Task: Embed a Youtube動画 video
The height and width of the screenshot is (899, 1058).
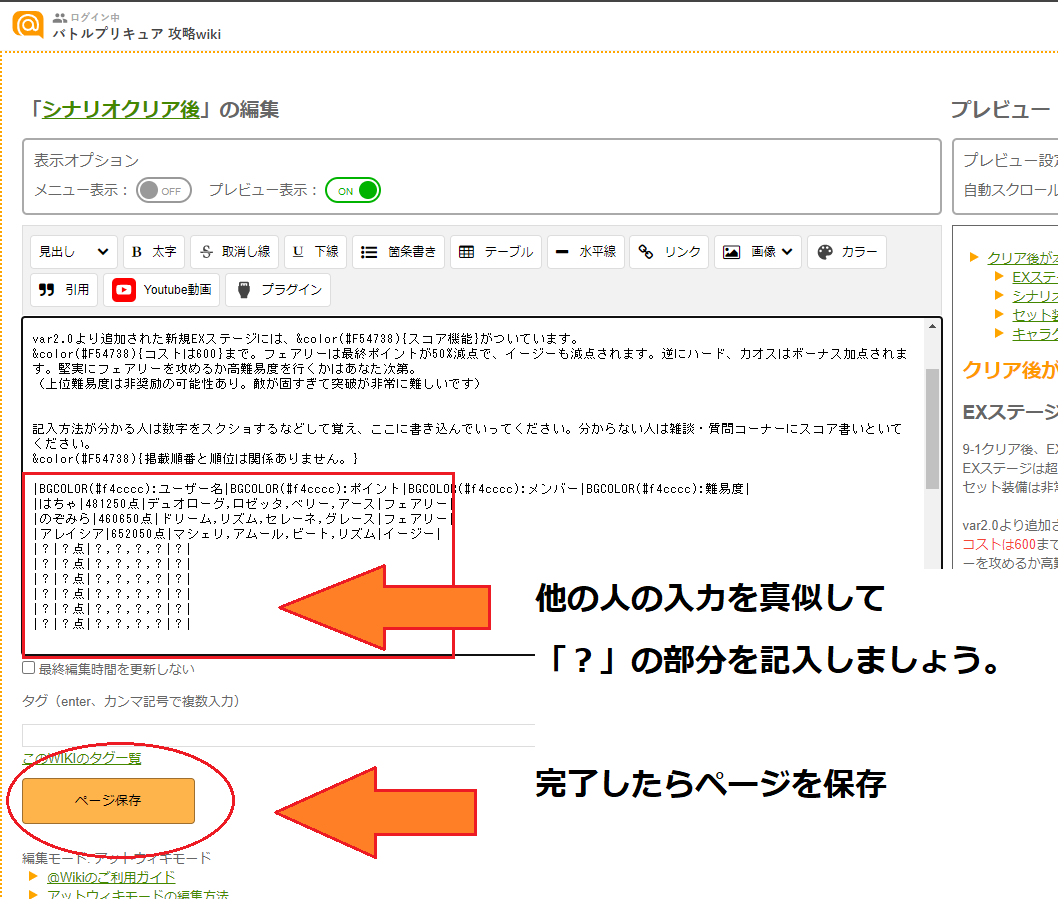Action: (162, 290)
